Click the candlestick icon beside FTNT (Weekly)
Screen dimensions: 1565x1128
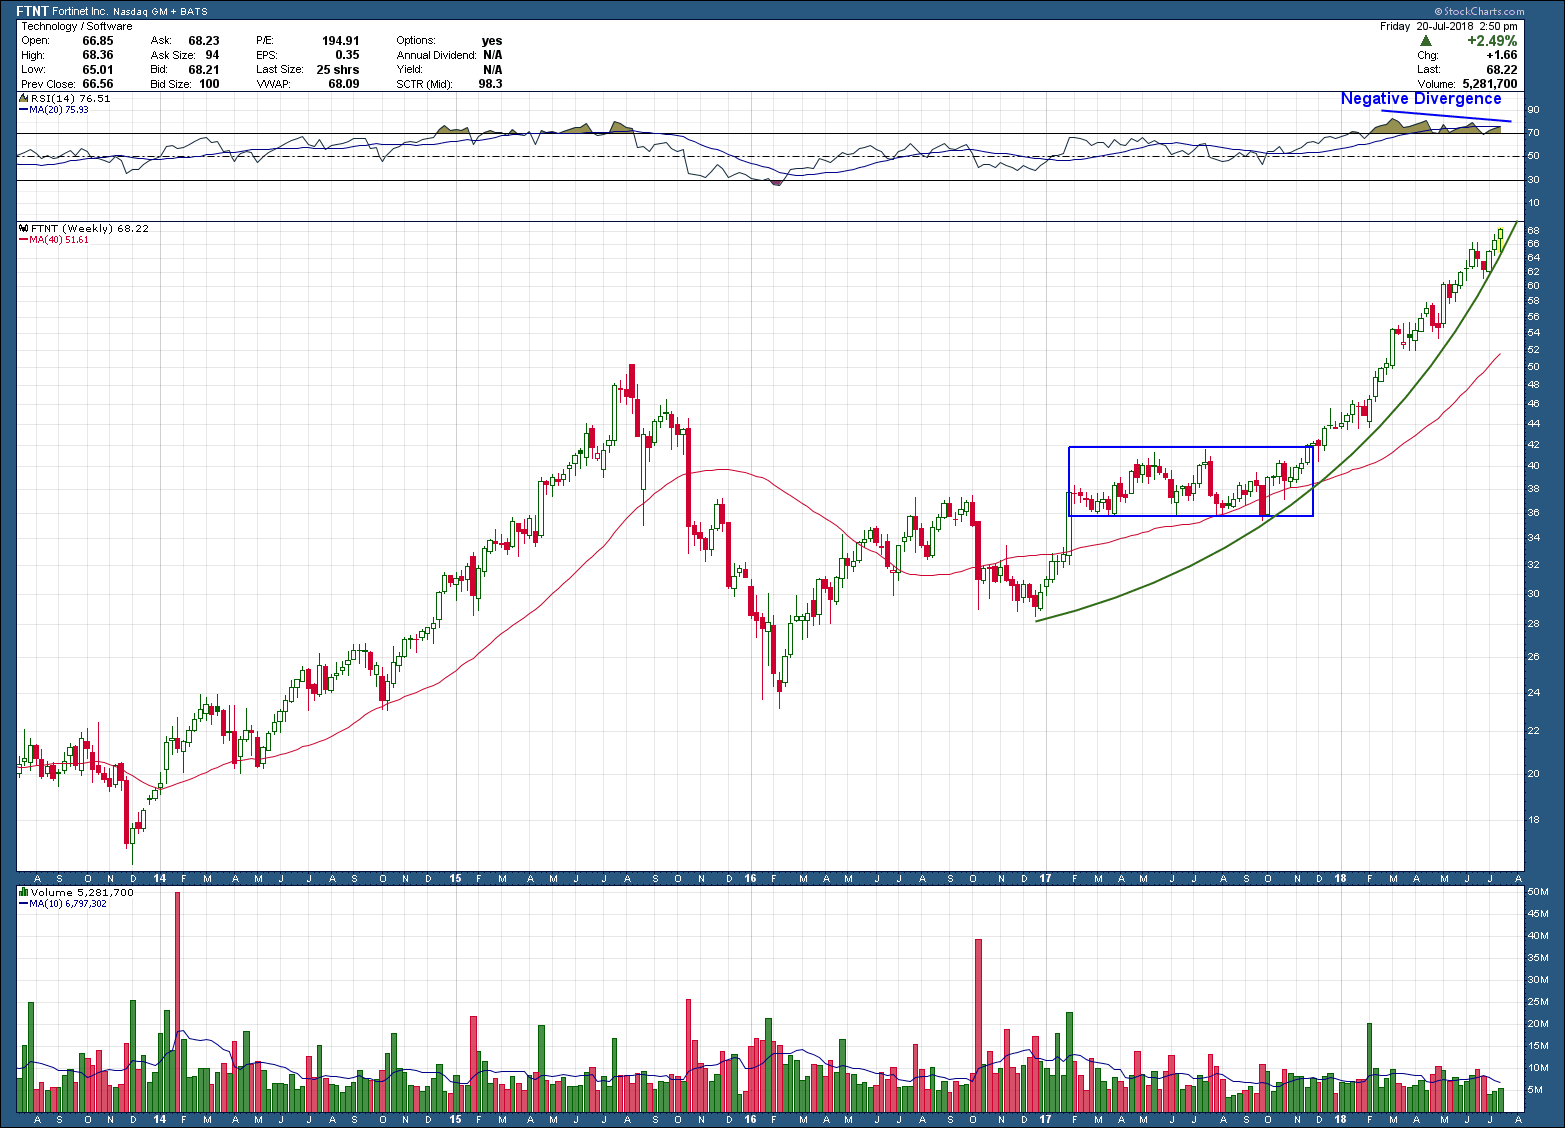24,228
